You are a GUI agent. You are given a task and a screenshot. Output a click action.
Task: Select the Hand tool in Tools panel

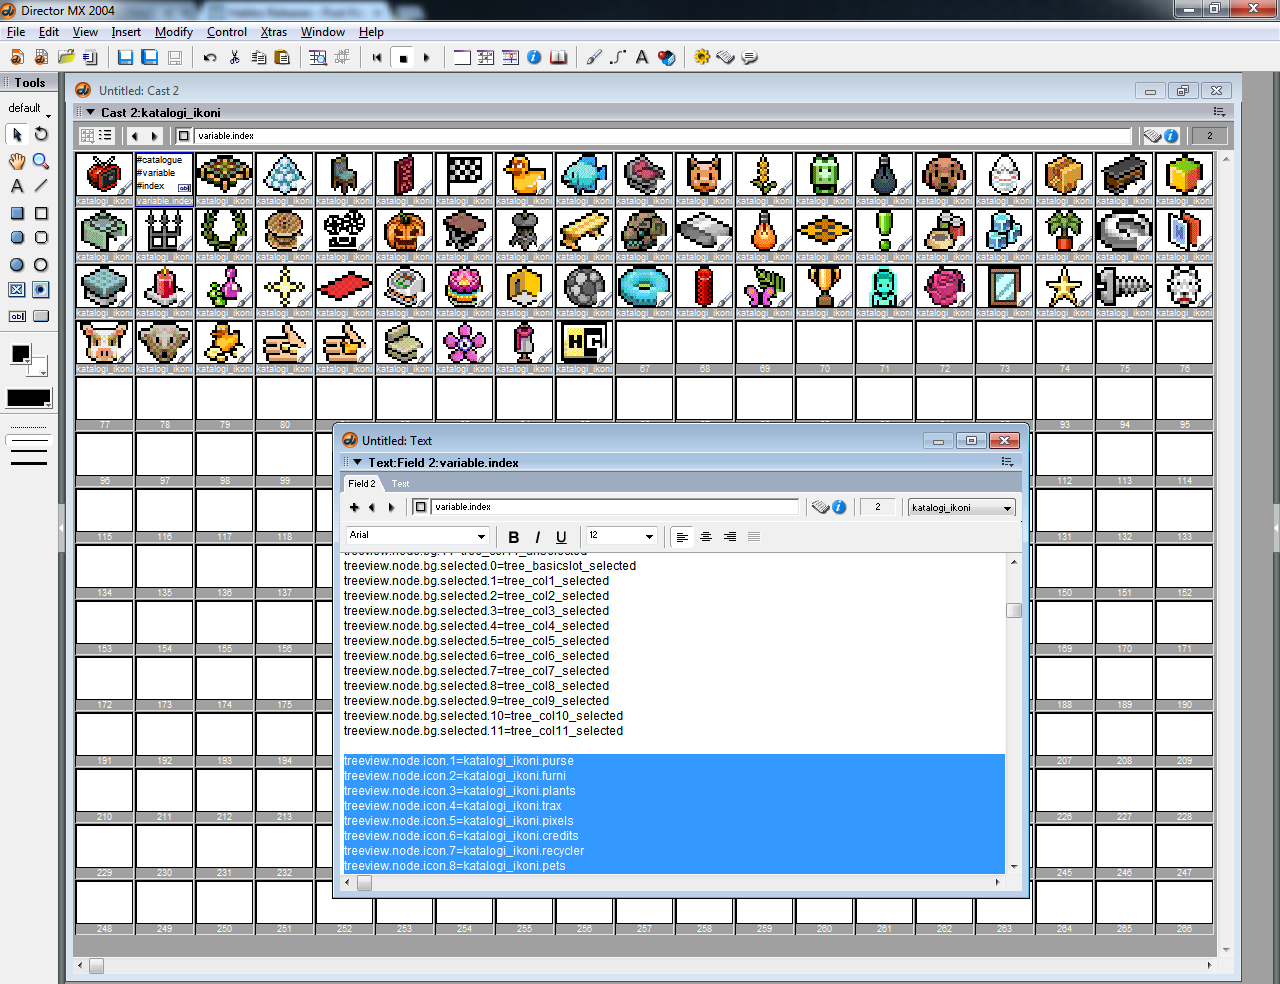pos(16,161)
